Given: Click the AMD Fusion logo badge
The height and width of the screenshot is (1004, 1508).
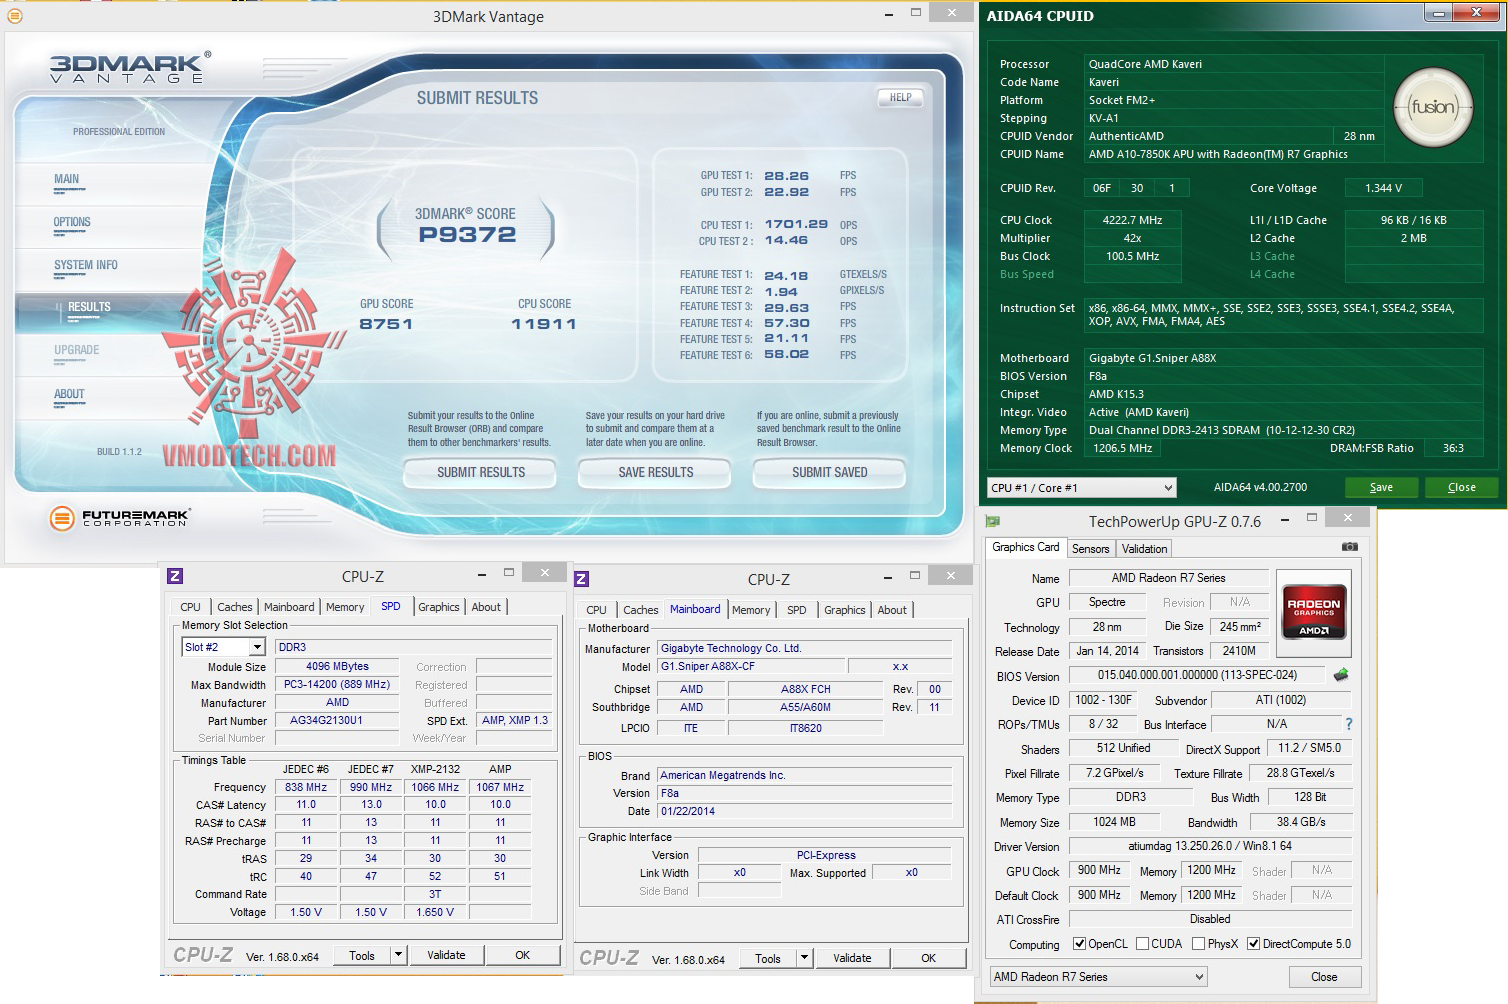Looking at the screenshot, I should click(x=1433, y=107).
